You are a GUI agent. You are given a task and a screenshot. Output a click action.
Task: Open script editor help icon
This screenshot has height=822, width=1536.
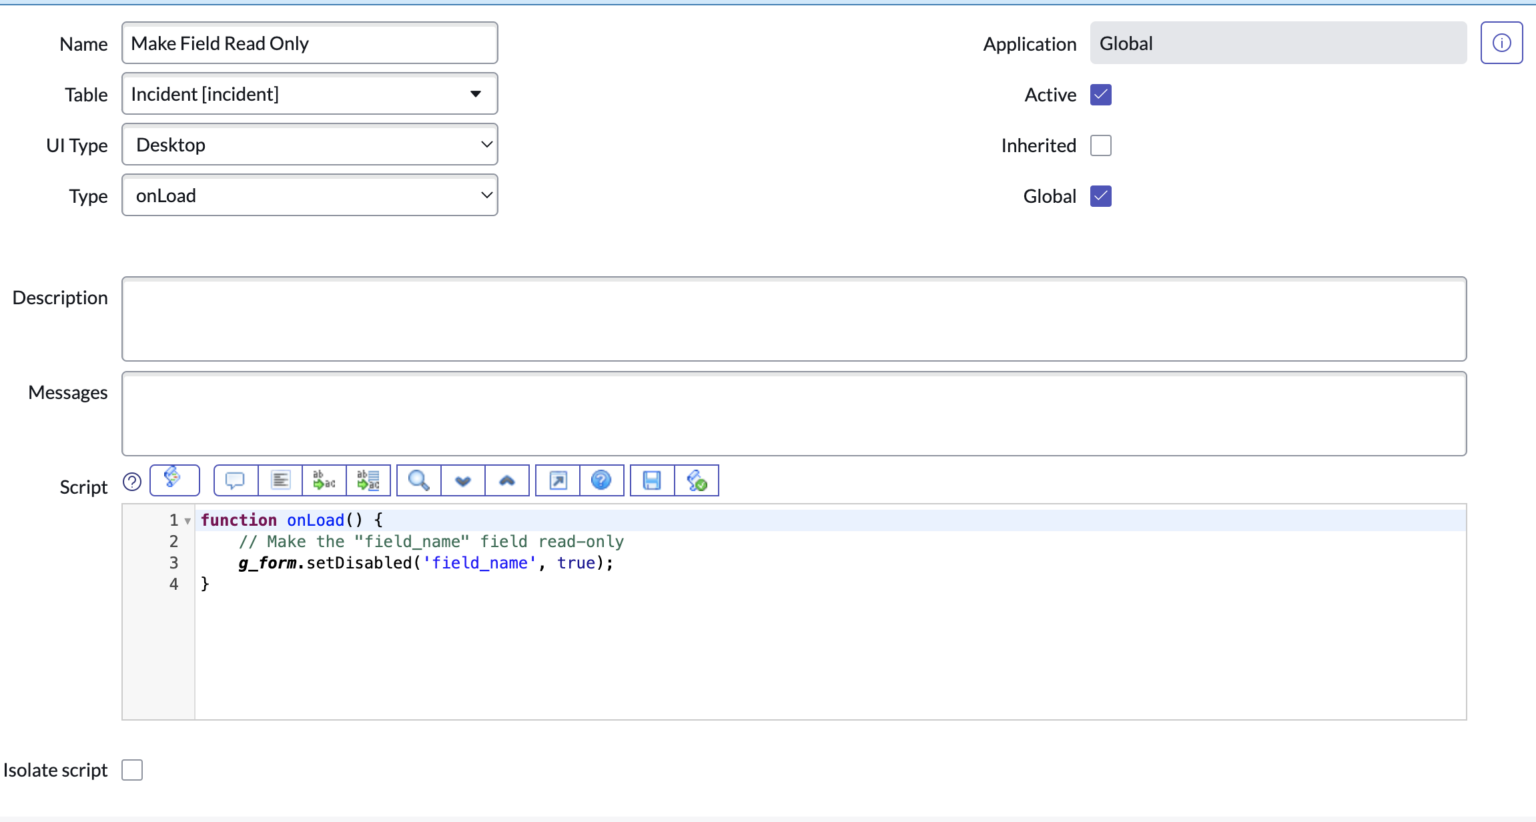click(602, 480)
